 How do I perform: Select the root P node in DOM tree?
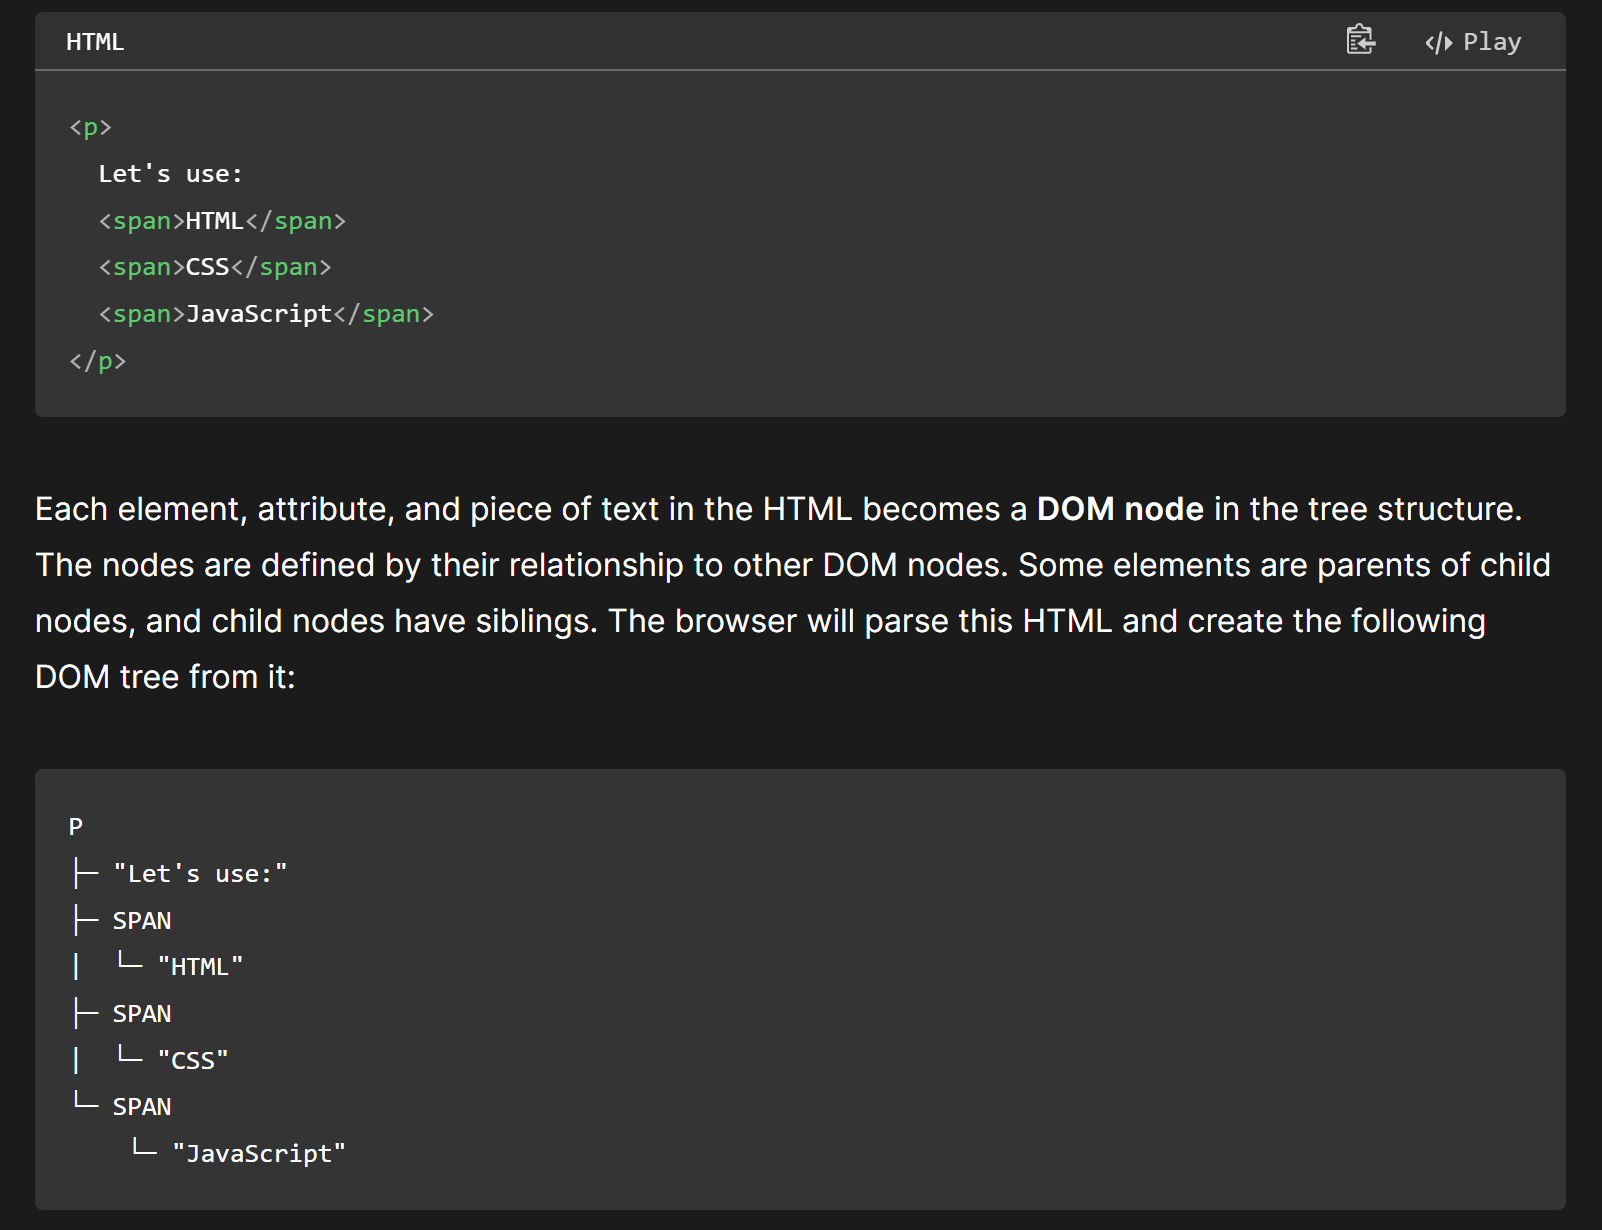point(76,827)
